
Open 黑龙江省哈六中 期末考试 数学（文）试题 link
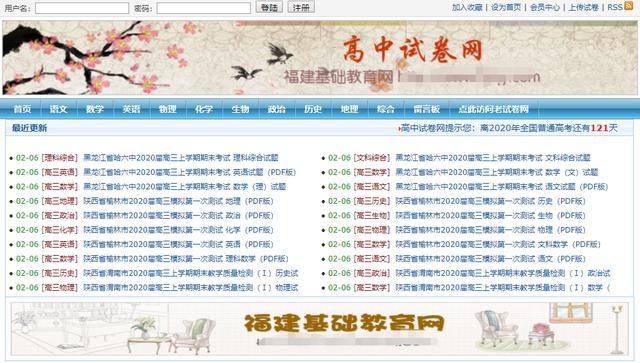(497, 172)
